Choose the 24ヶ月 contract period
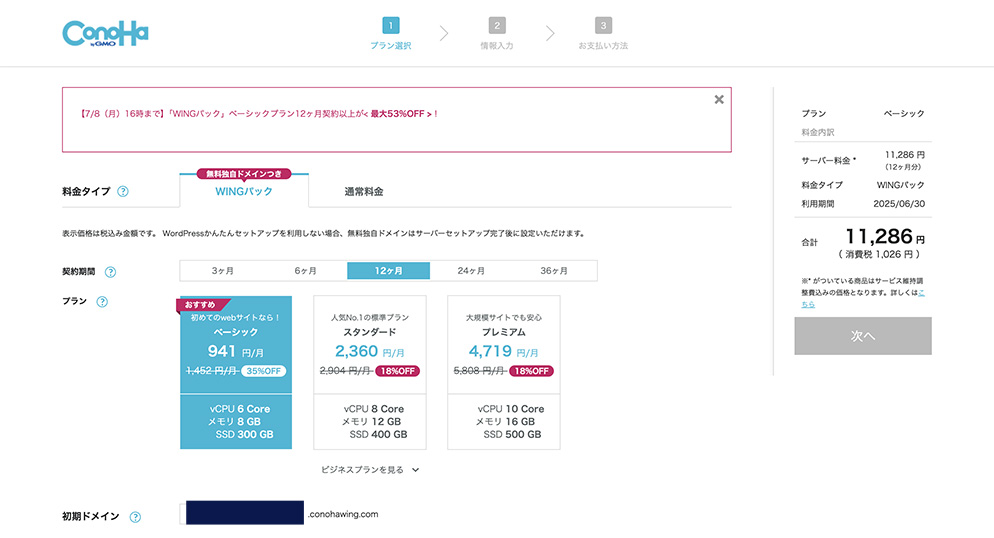 click(471, 271)
